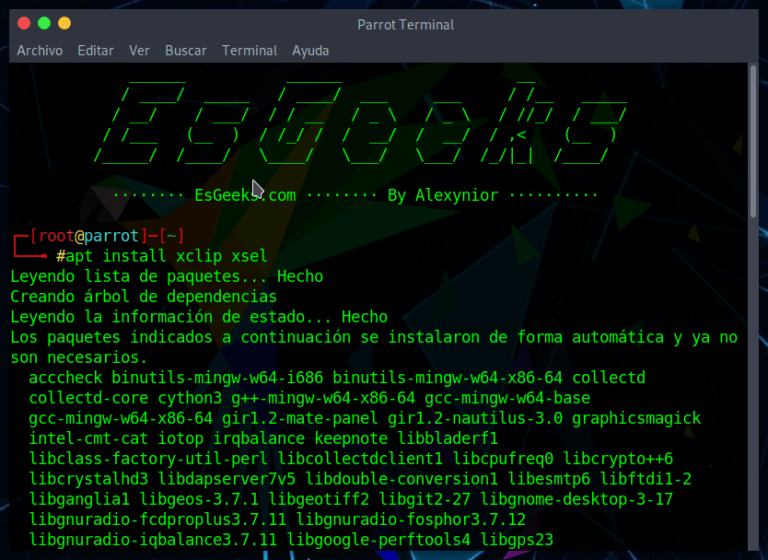768x560 pixels.
Task: Select the Terminal menu
Action: point(249,50)
